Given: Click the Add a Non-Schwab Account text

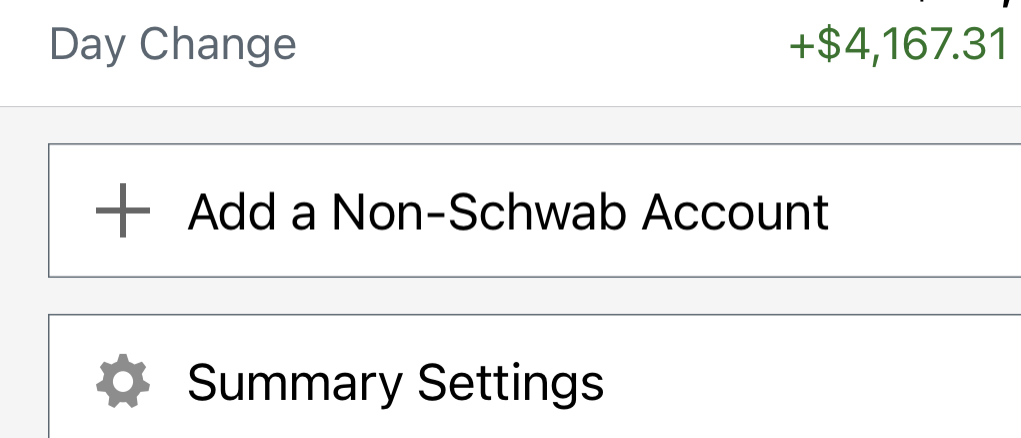Looking at the screenshot, I should [508, 212].
